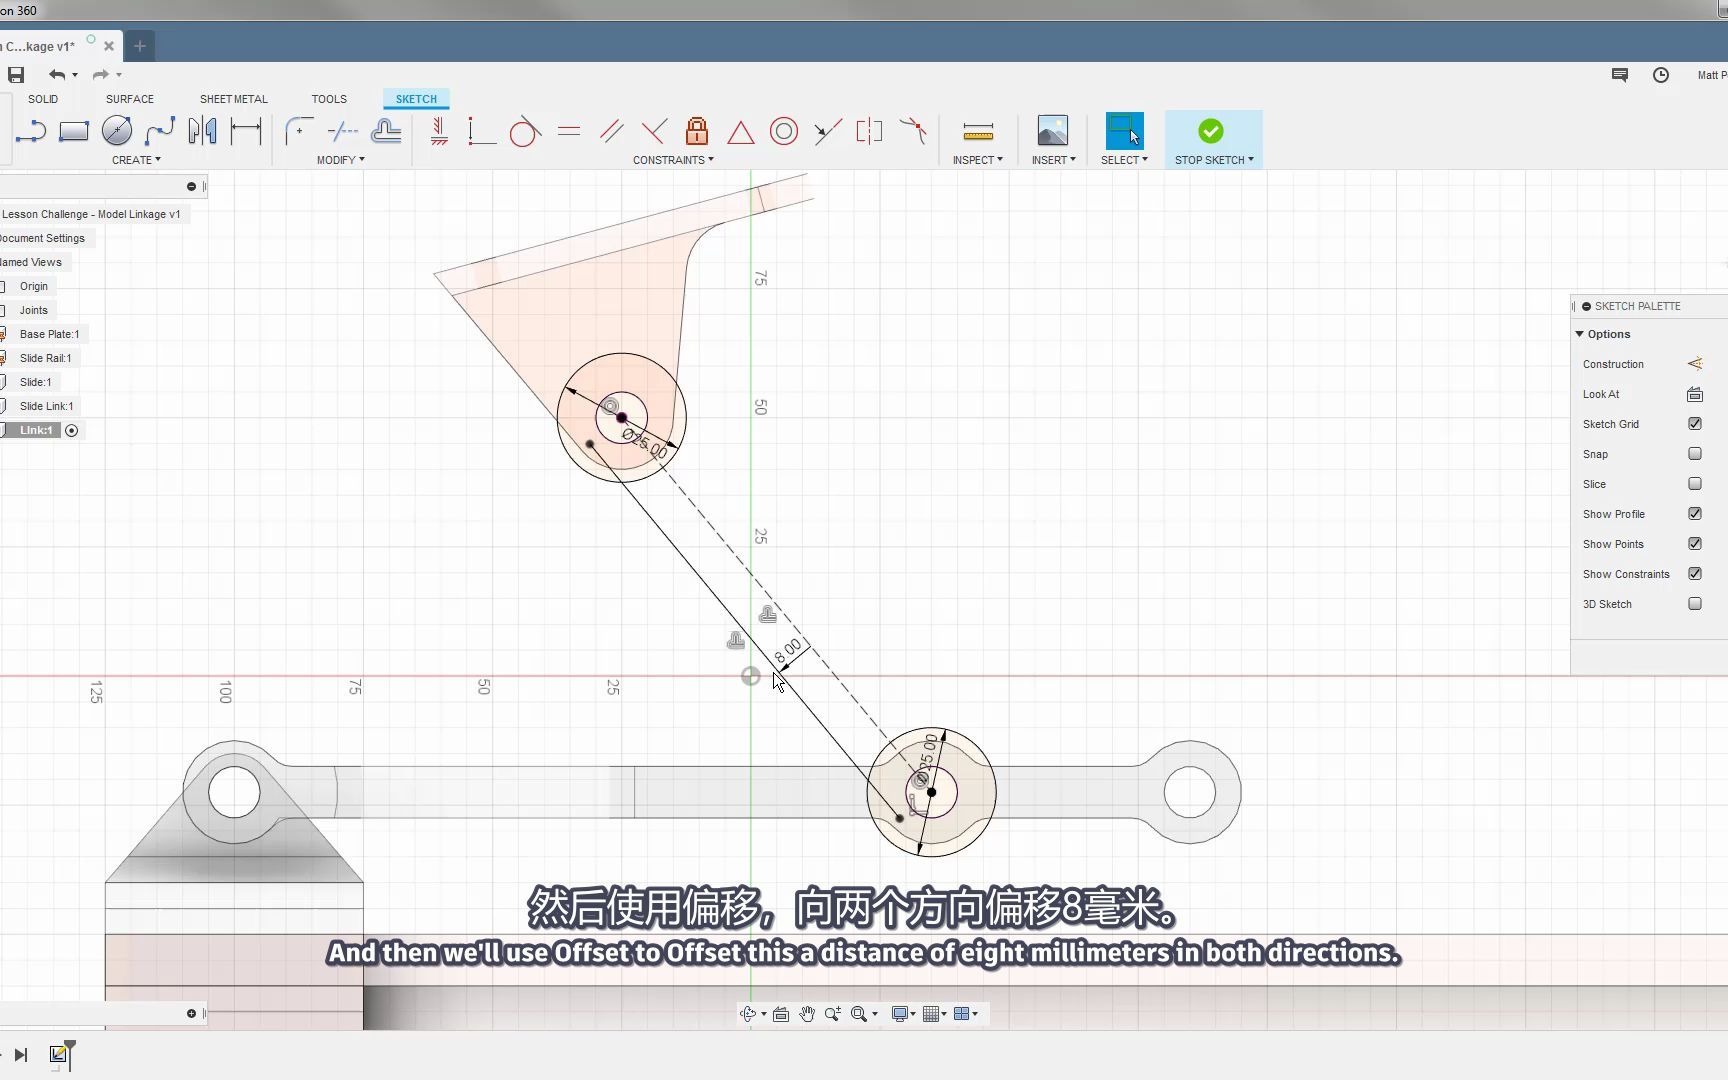Disable Show Constraints in Sketch Palette
The width and height of the screenshot is (1728, 1080).
(1695, 573)
